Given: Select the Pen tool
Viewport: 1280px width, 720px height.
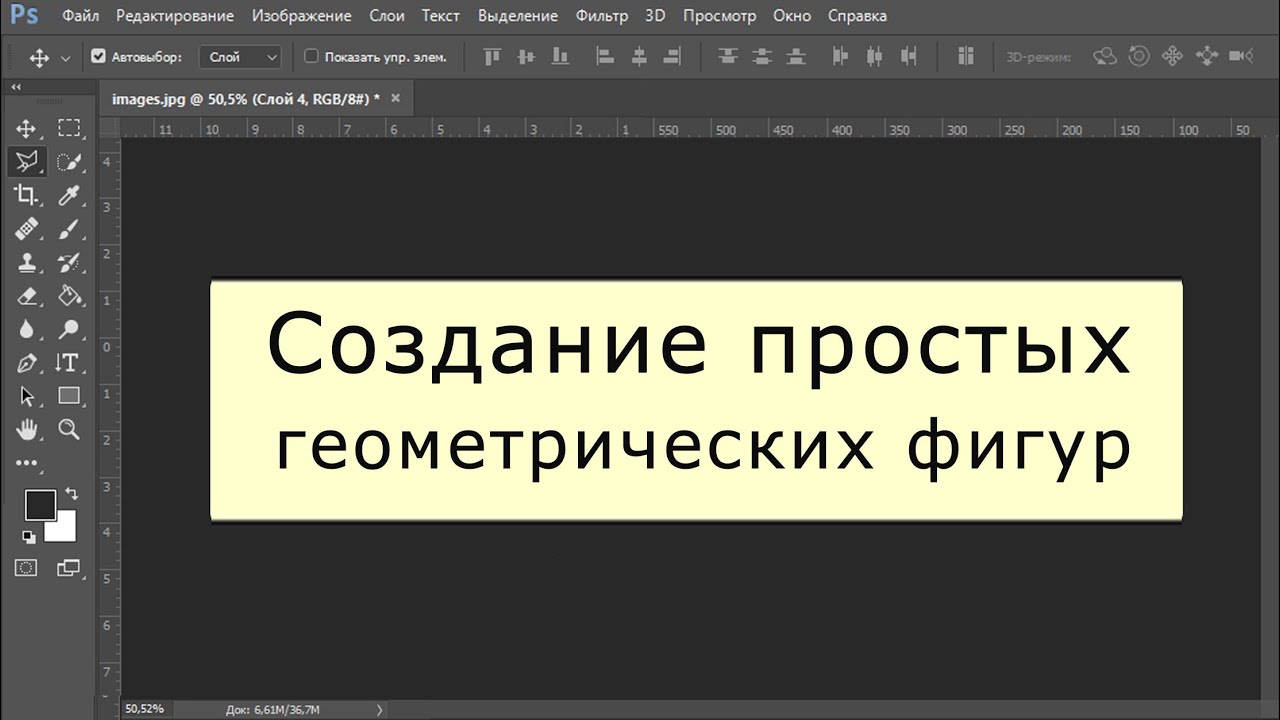Looking at the screenshot, I should (x=26, y=363).
